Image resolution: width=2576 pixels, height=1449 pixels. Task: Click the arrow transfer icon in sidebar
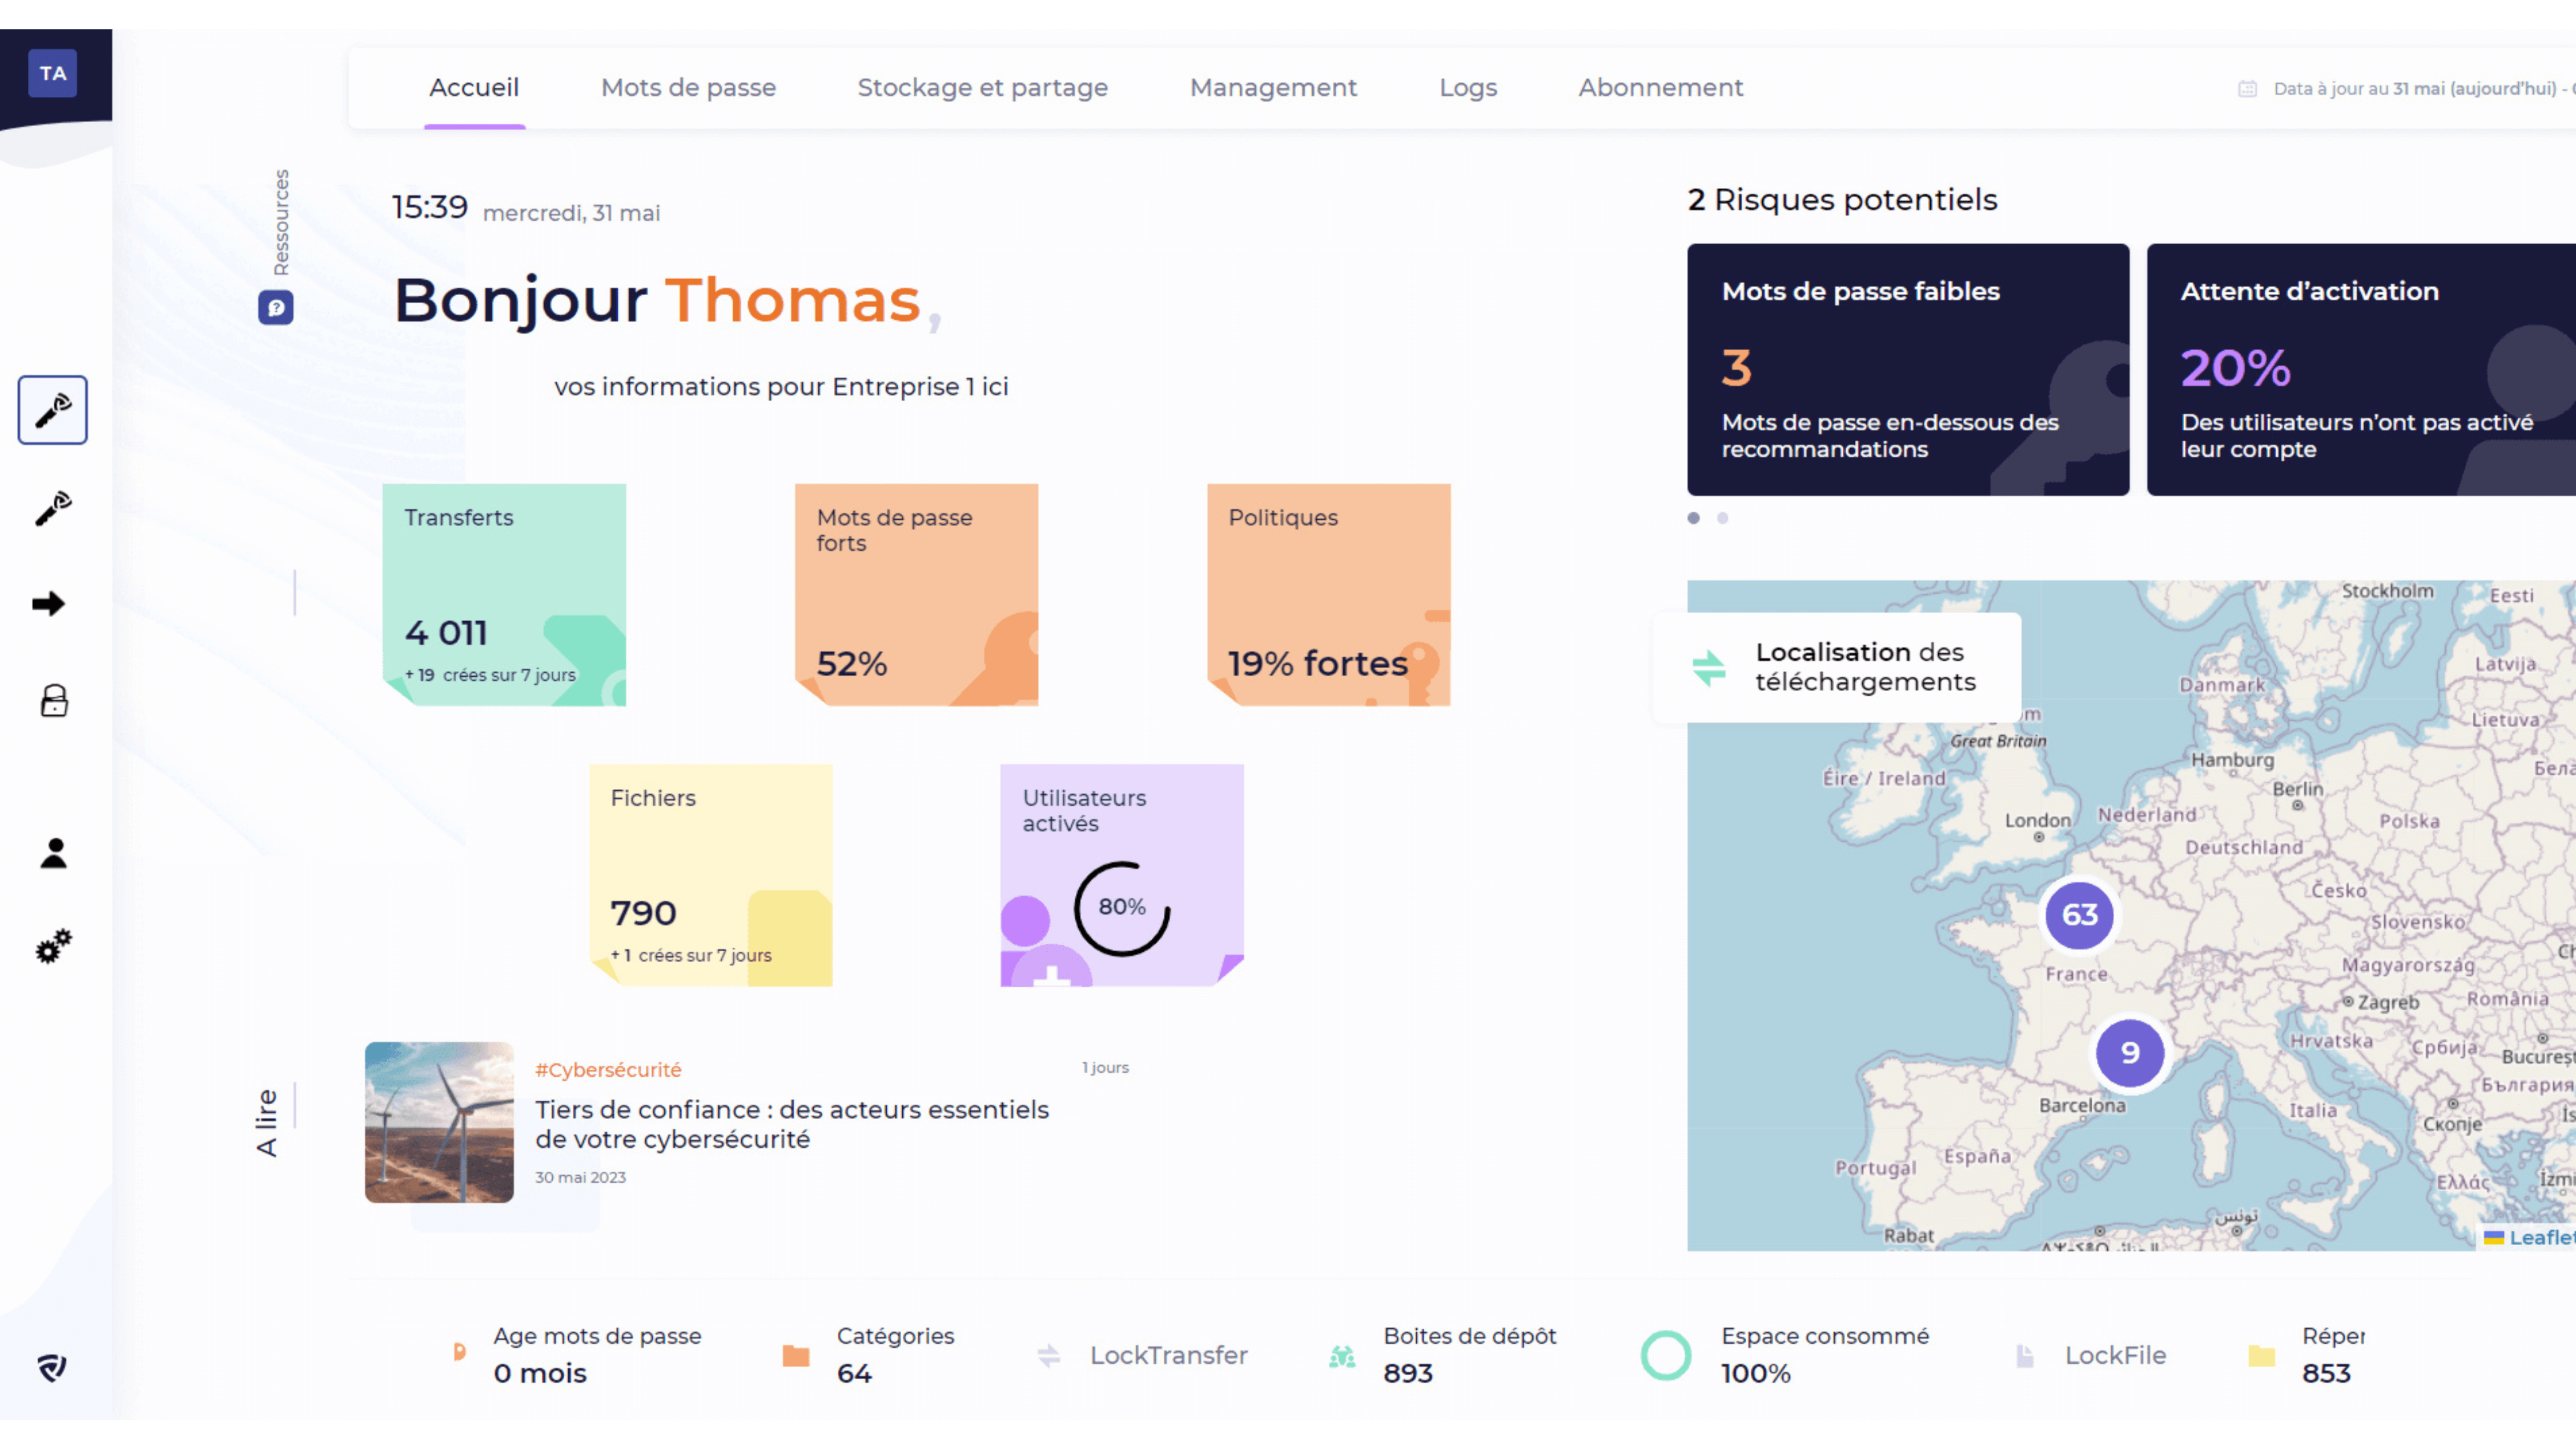(49, 604)
